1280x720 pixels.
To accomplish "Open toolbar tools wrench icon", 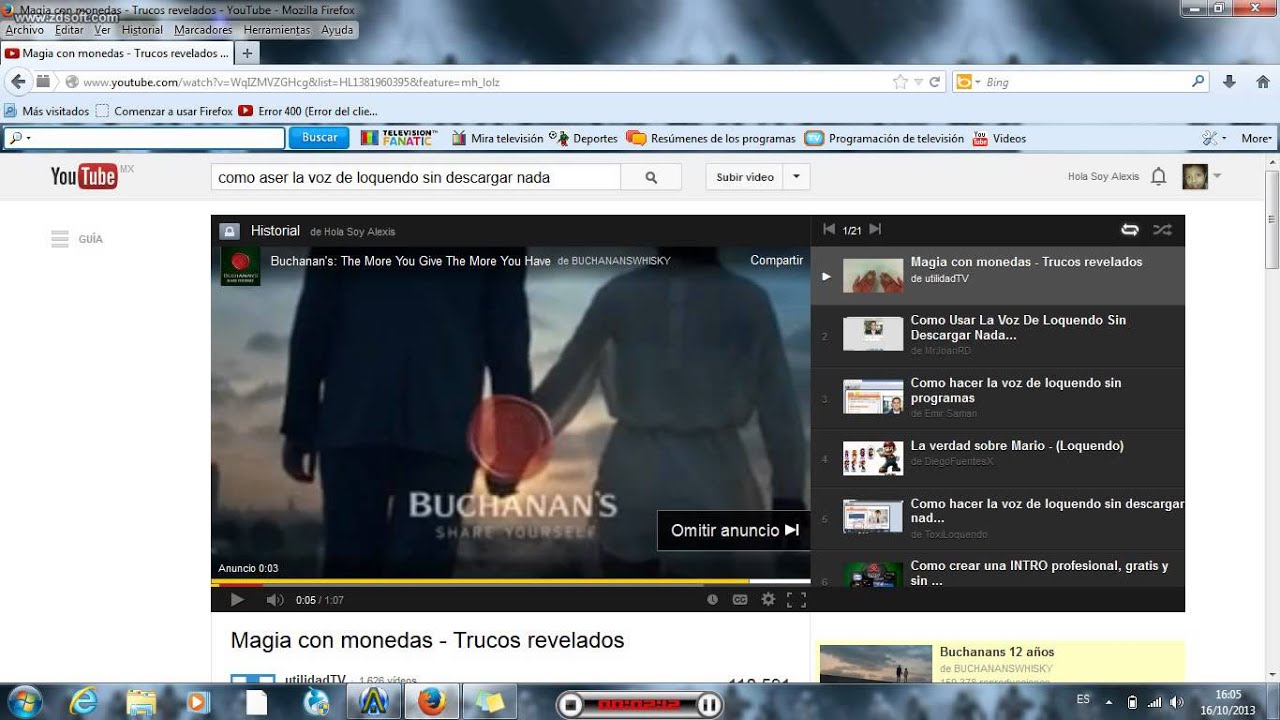I will 1210,138.
